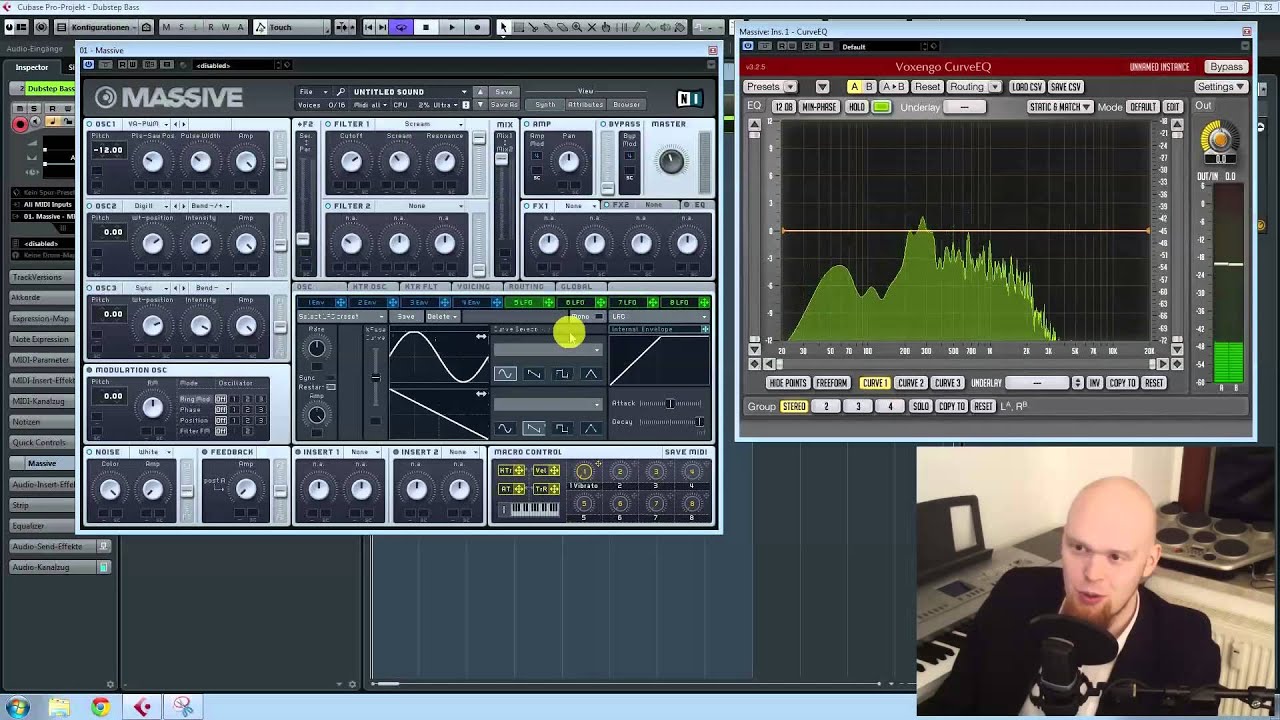Click the Native Instruments NI logo
Image resolution: width=1280 pixels, height=720 pixels.
689,98
